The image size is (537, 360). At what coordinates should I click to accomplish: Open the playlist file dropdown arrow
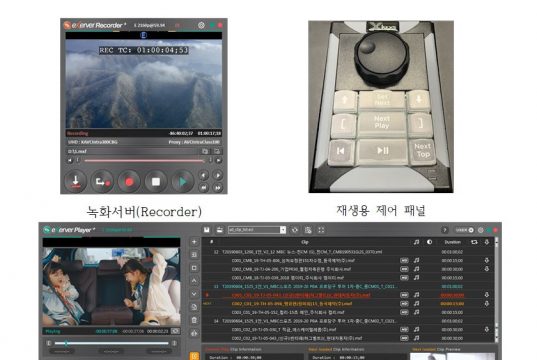[x=283, y=230]
